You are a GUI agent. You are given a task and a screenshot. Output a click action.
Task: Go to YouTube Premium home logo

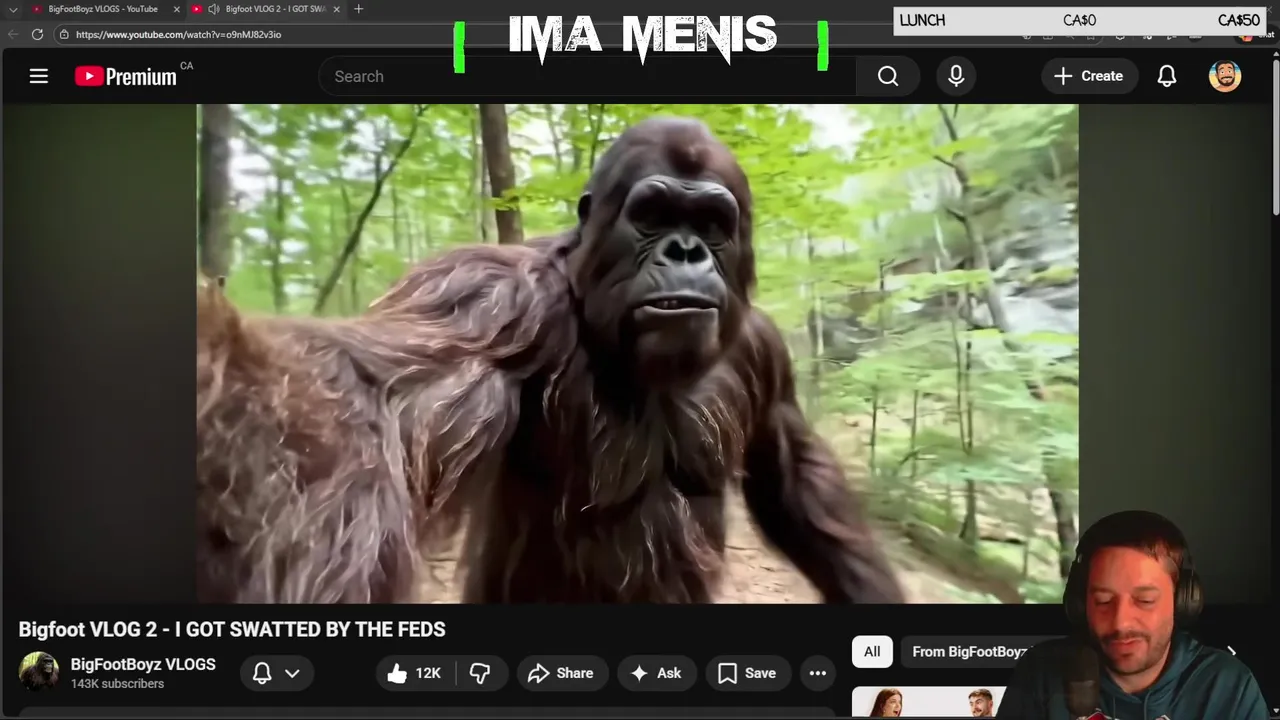[x=126, y=76]
